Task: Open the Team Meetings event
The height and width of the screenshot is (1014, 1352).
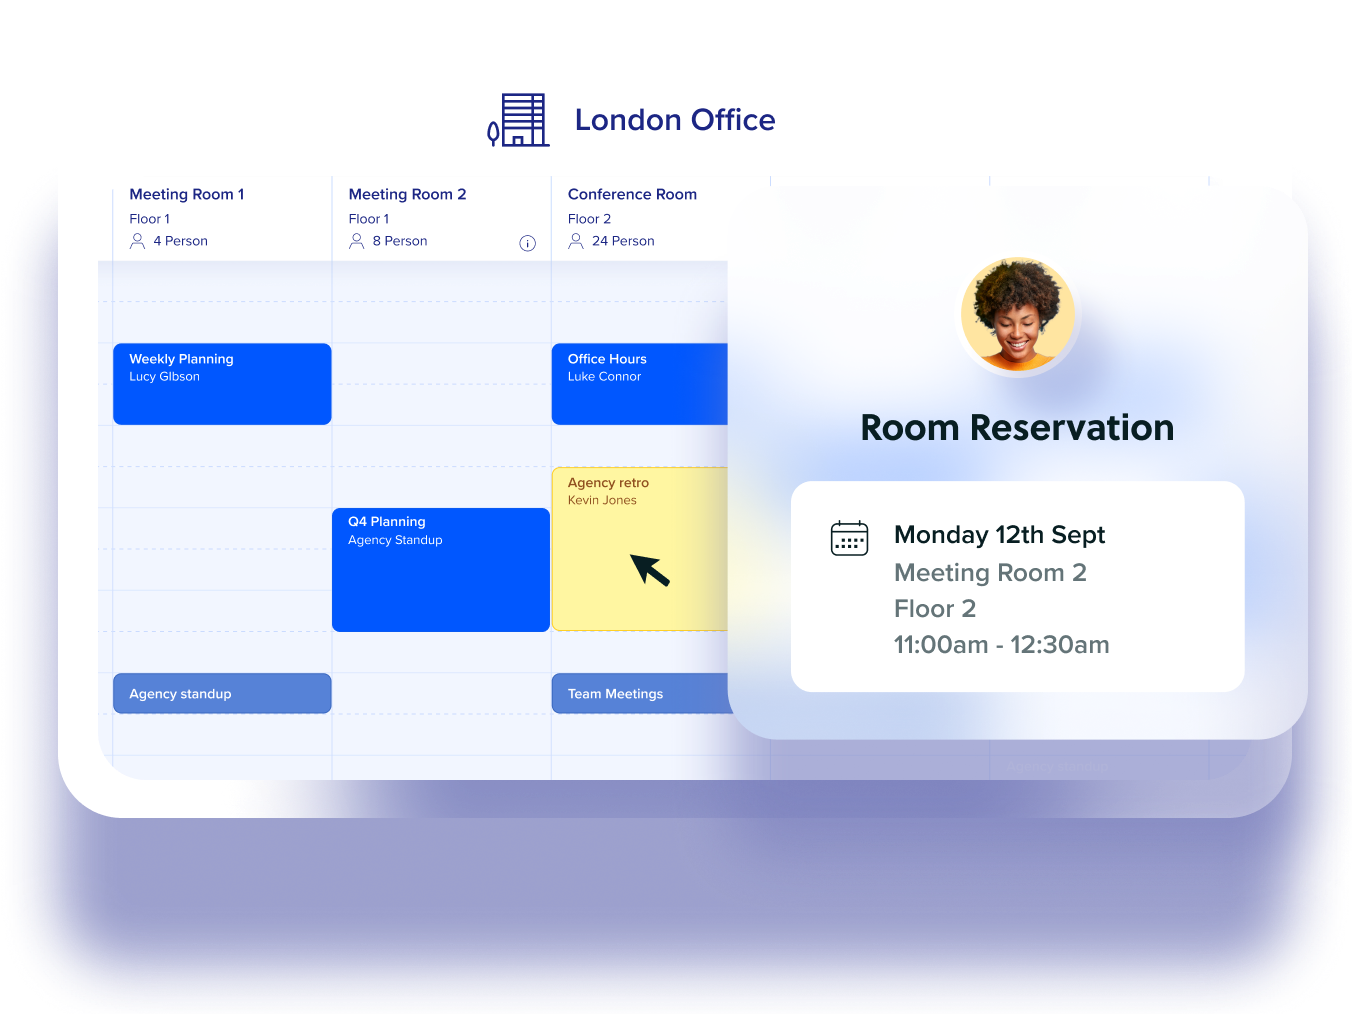Action: click(640, 693)
